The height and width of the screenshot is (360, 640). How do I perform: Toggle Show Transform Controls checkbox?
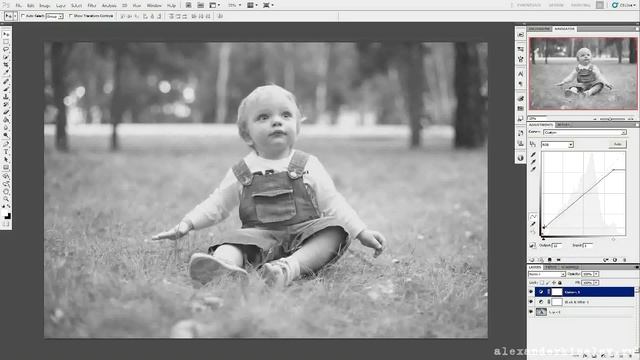pyautogui.click(x=71, y=16)
